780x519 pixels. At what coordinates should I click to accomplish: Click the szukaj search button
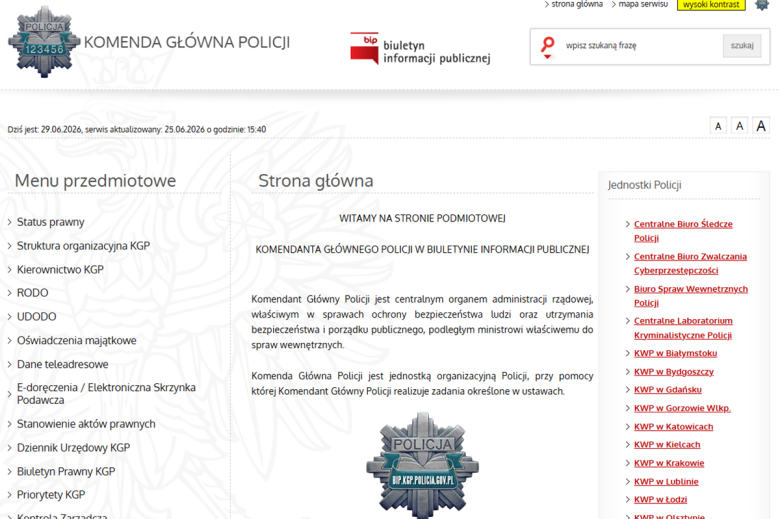tap(742, 46)
